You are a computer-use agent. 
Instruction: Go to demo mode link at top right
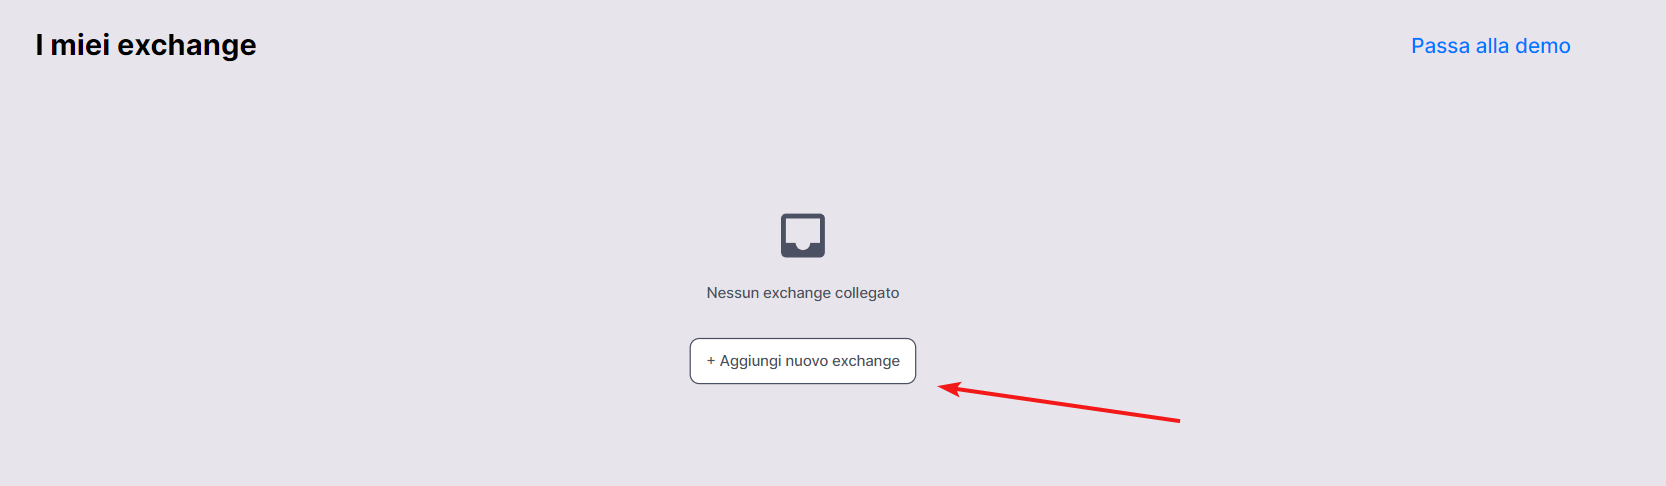click(x=1490, y=46)
